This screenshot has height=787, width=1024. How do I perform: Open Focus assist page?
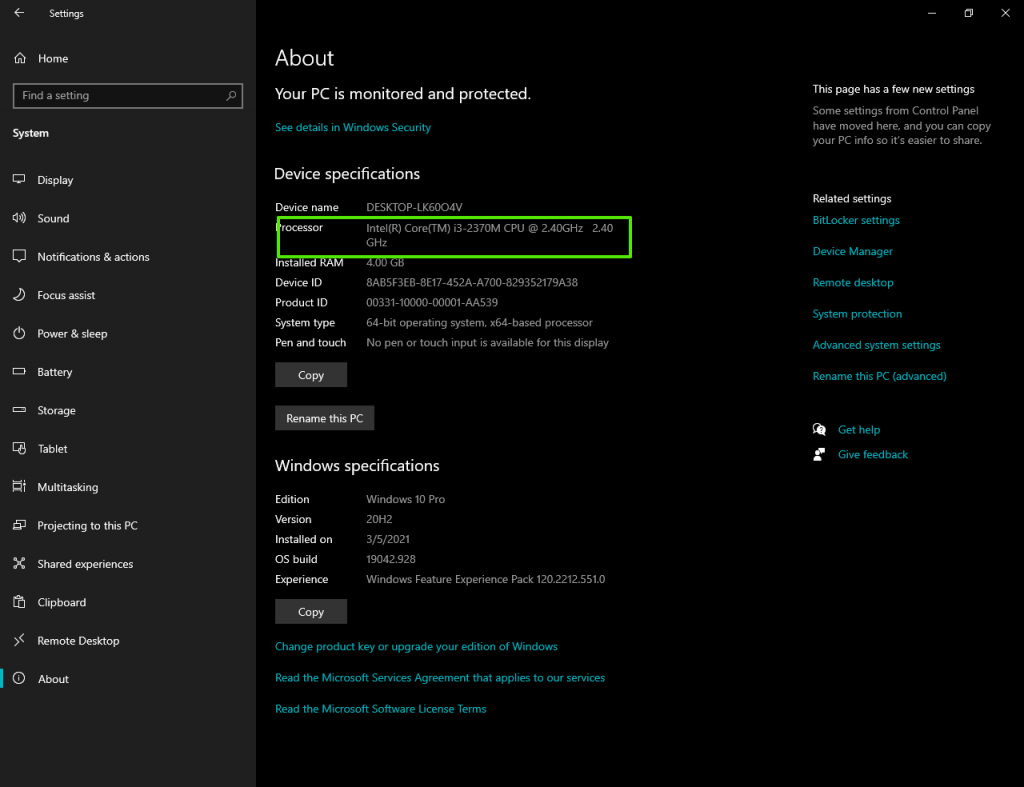coord(66,295)
